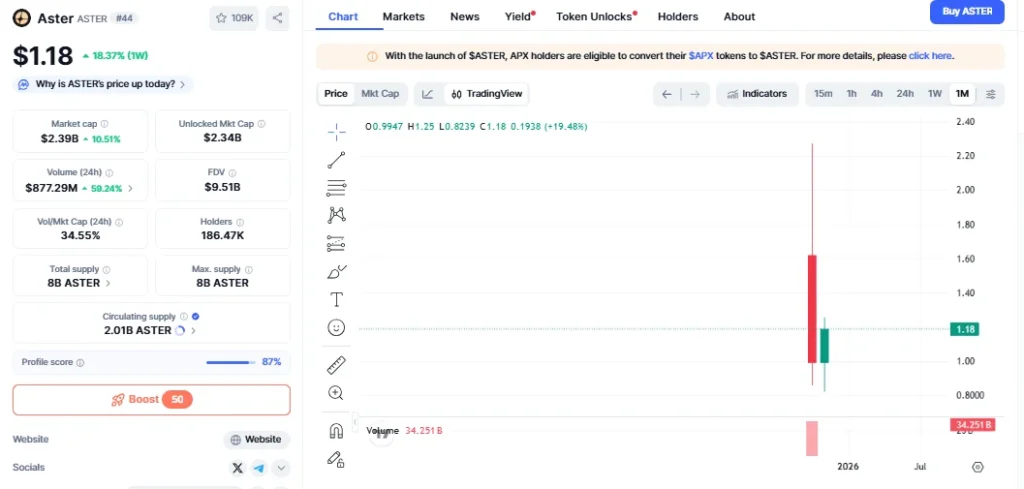Set chart interval to 1W
The image size is (1024, 489).
[x=934, y=94]
